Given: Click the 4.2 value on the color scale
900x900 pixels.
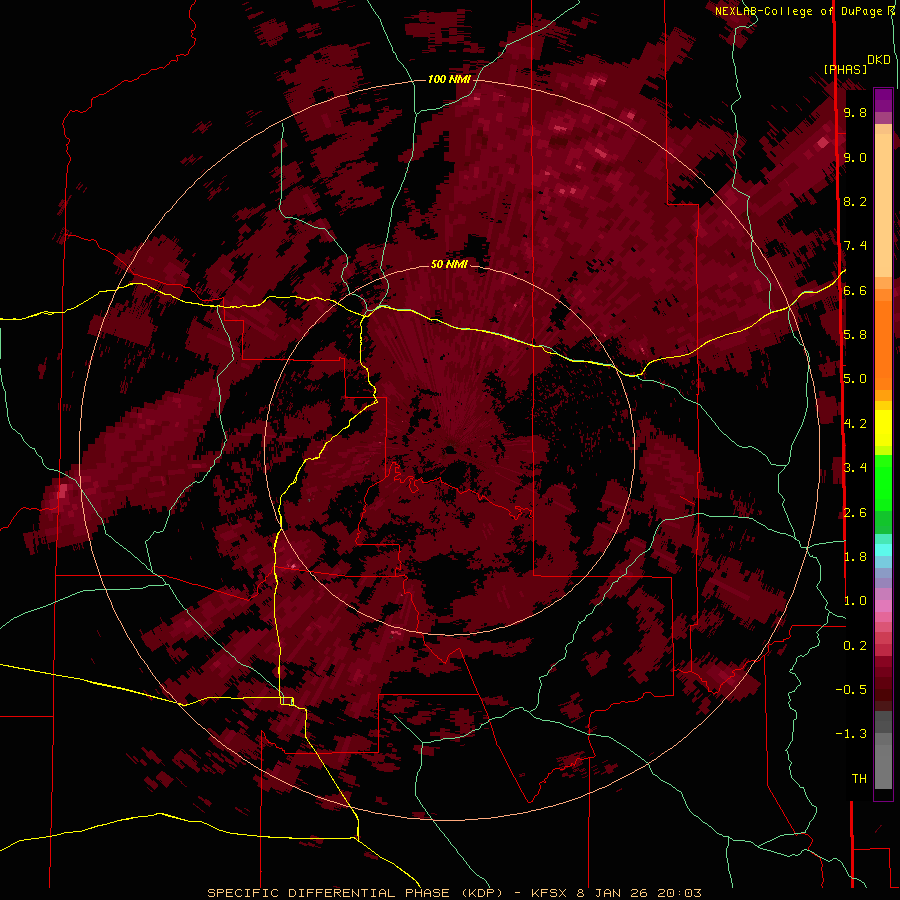Looking at the screenshot, I should tap(855, 424).
